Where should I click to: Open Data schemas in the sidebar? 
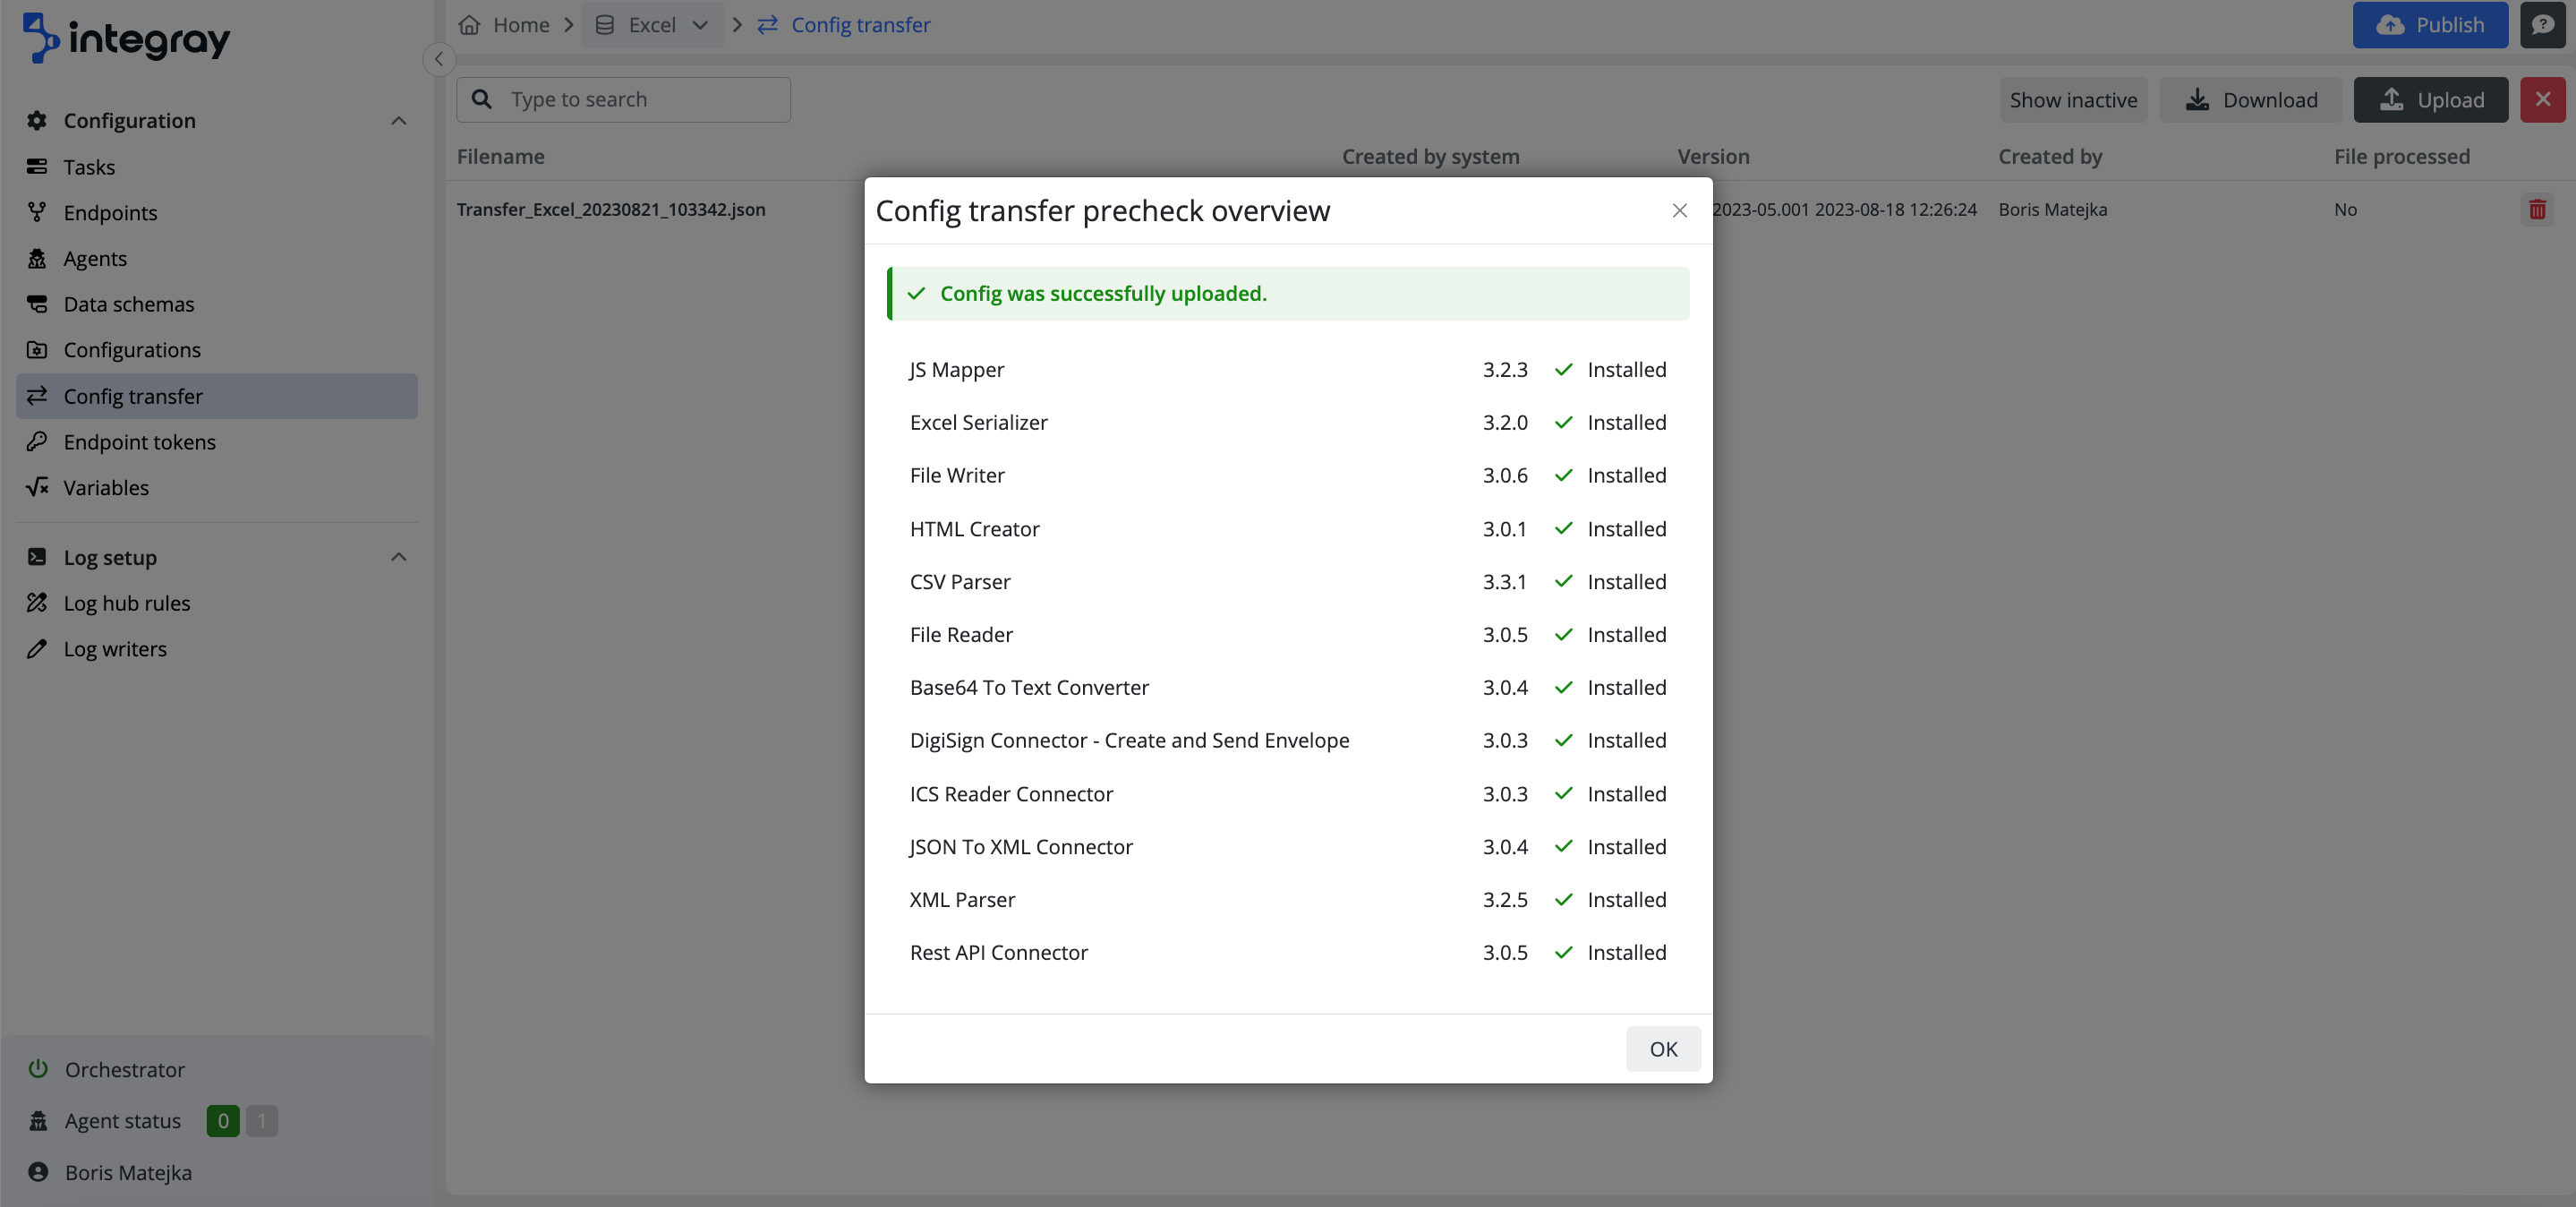[129, 304]
